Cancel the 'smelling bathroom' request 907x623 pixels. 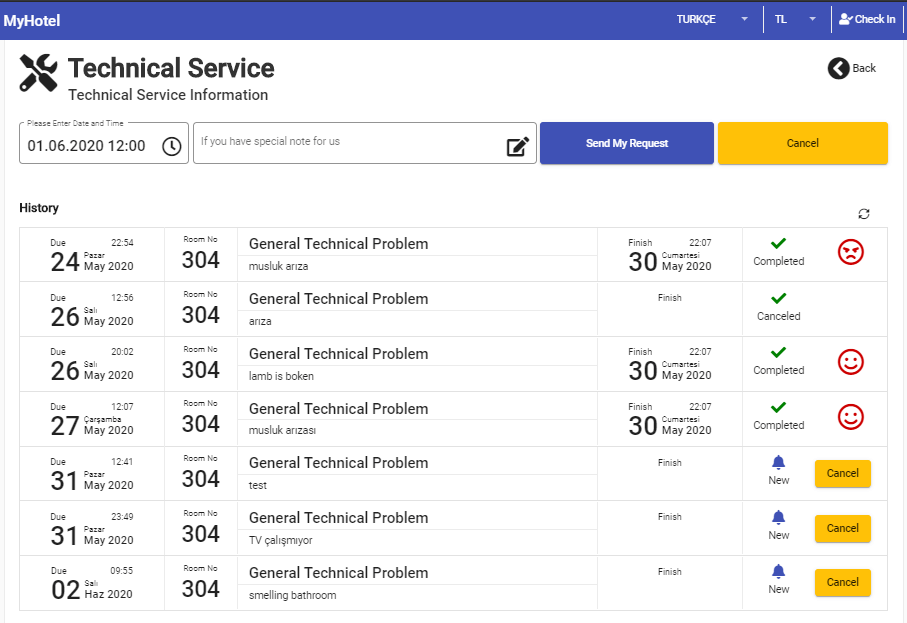click(x=842, y=582)
